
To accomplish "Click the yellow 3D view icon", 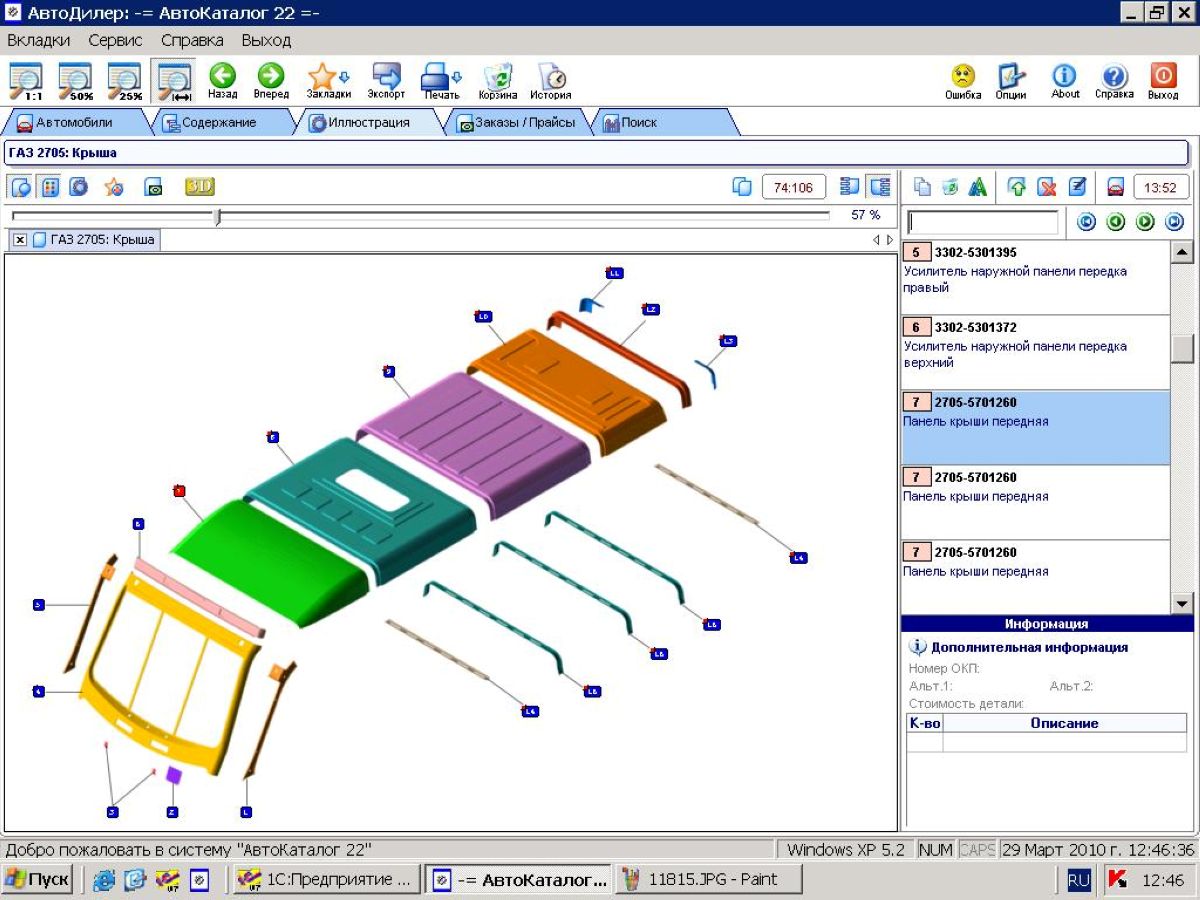I will (199, 187).
